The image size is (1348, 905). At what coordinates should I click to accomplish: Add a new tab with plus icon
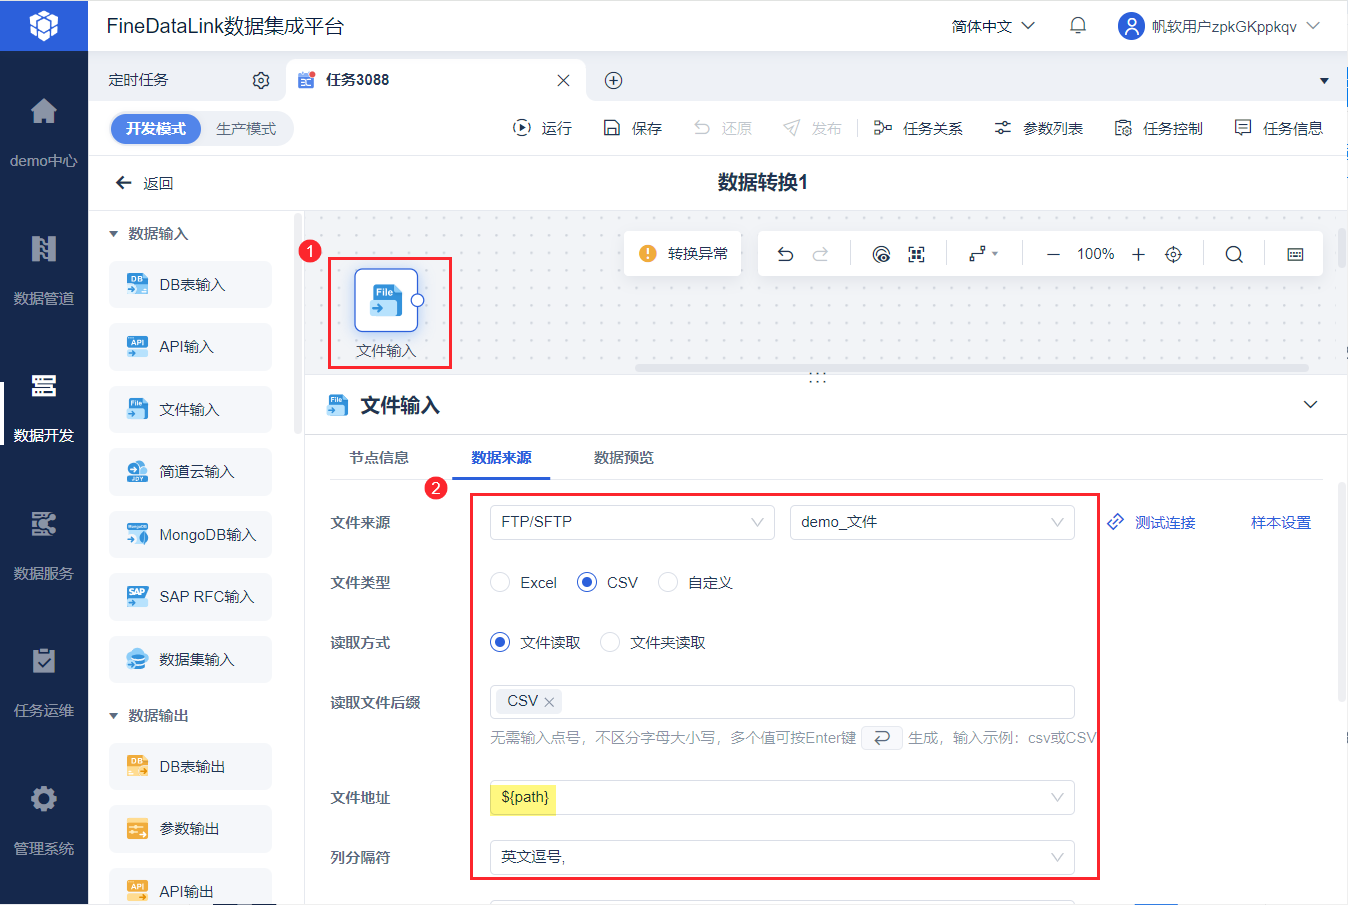pos(614,80)
